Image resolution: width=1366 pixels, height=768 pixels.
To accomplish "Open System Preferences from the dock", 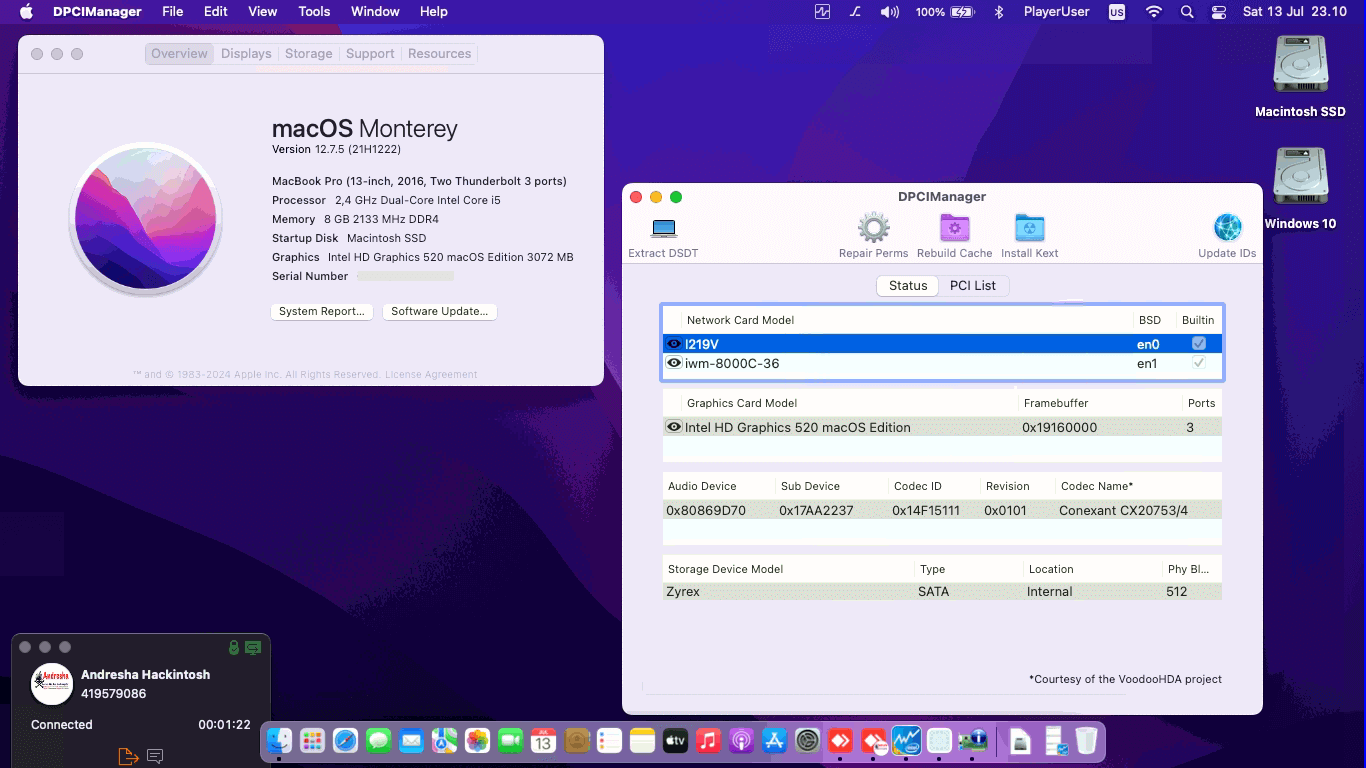I will [x=807, y=741].
